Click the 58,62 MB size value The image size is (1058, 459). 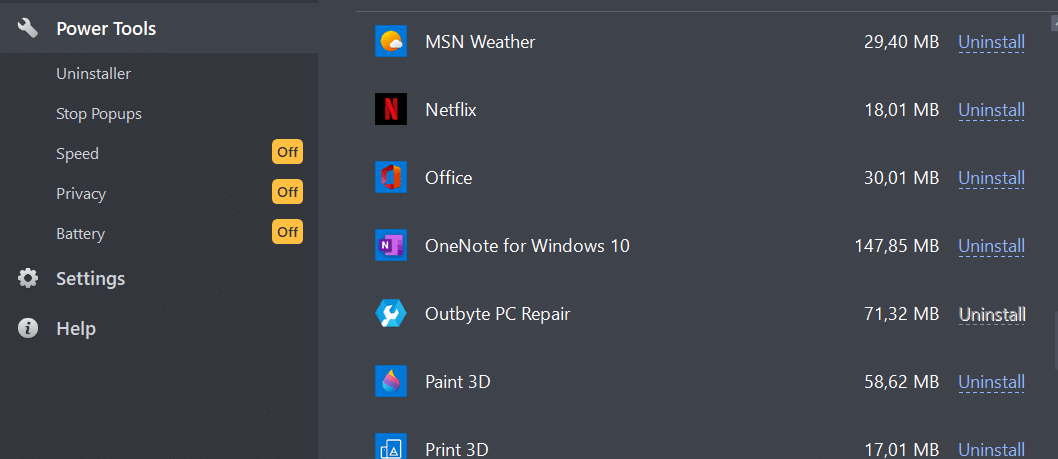tap(901, 383)
